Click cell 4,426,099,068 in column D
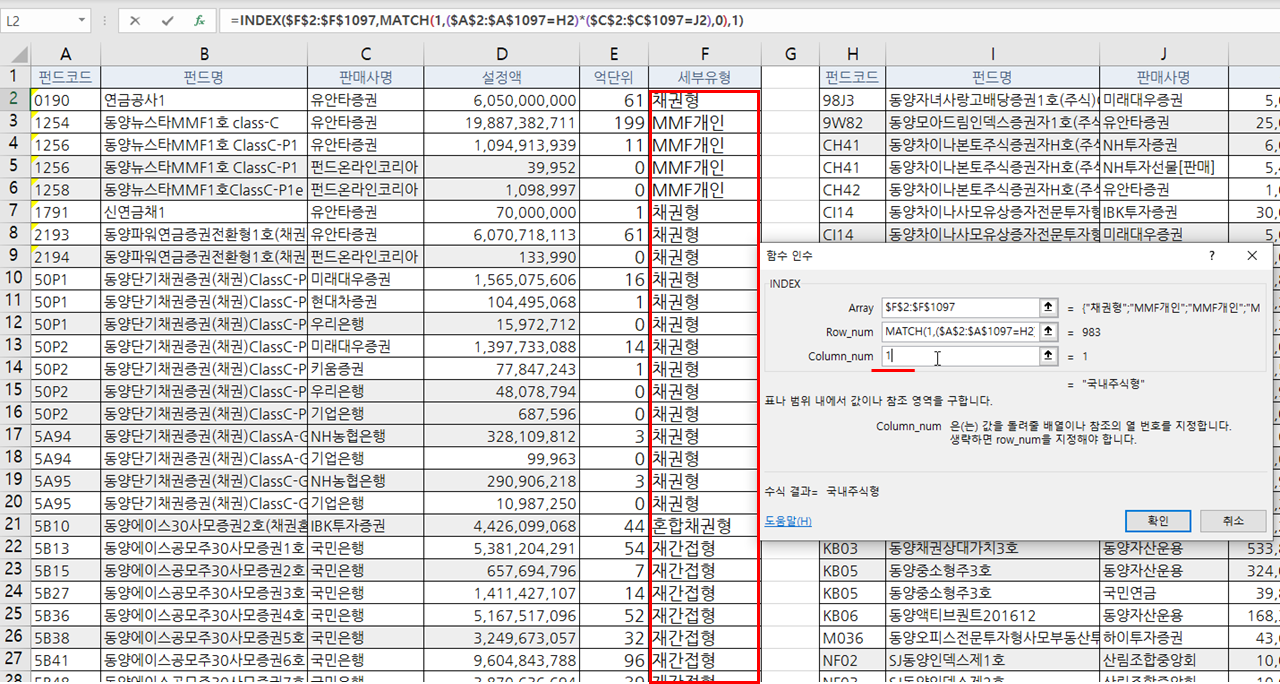 tap(502, 525)
